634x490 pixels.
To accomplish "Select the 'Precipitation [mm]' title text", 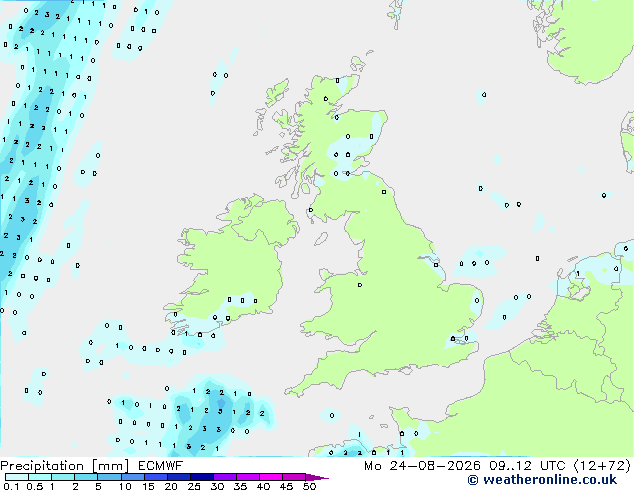I will coord(64,466).
